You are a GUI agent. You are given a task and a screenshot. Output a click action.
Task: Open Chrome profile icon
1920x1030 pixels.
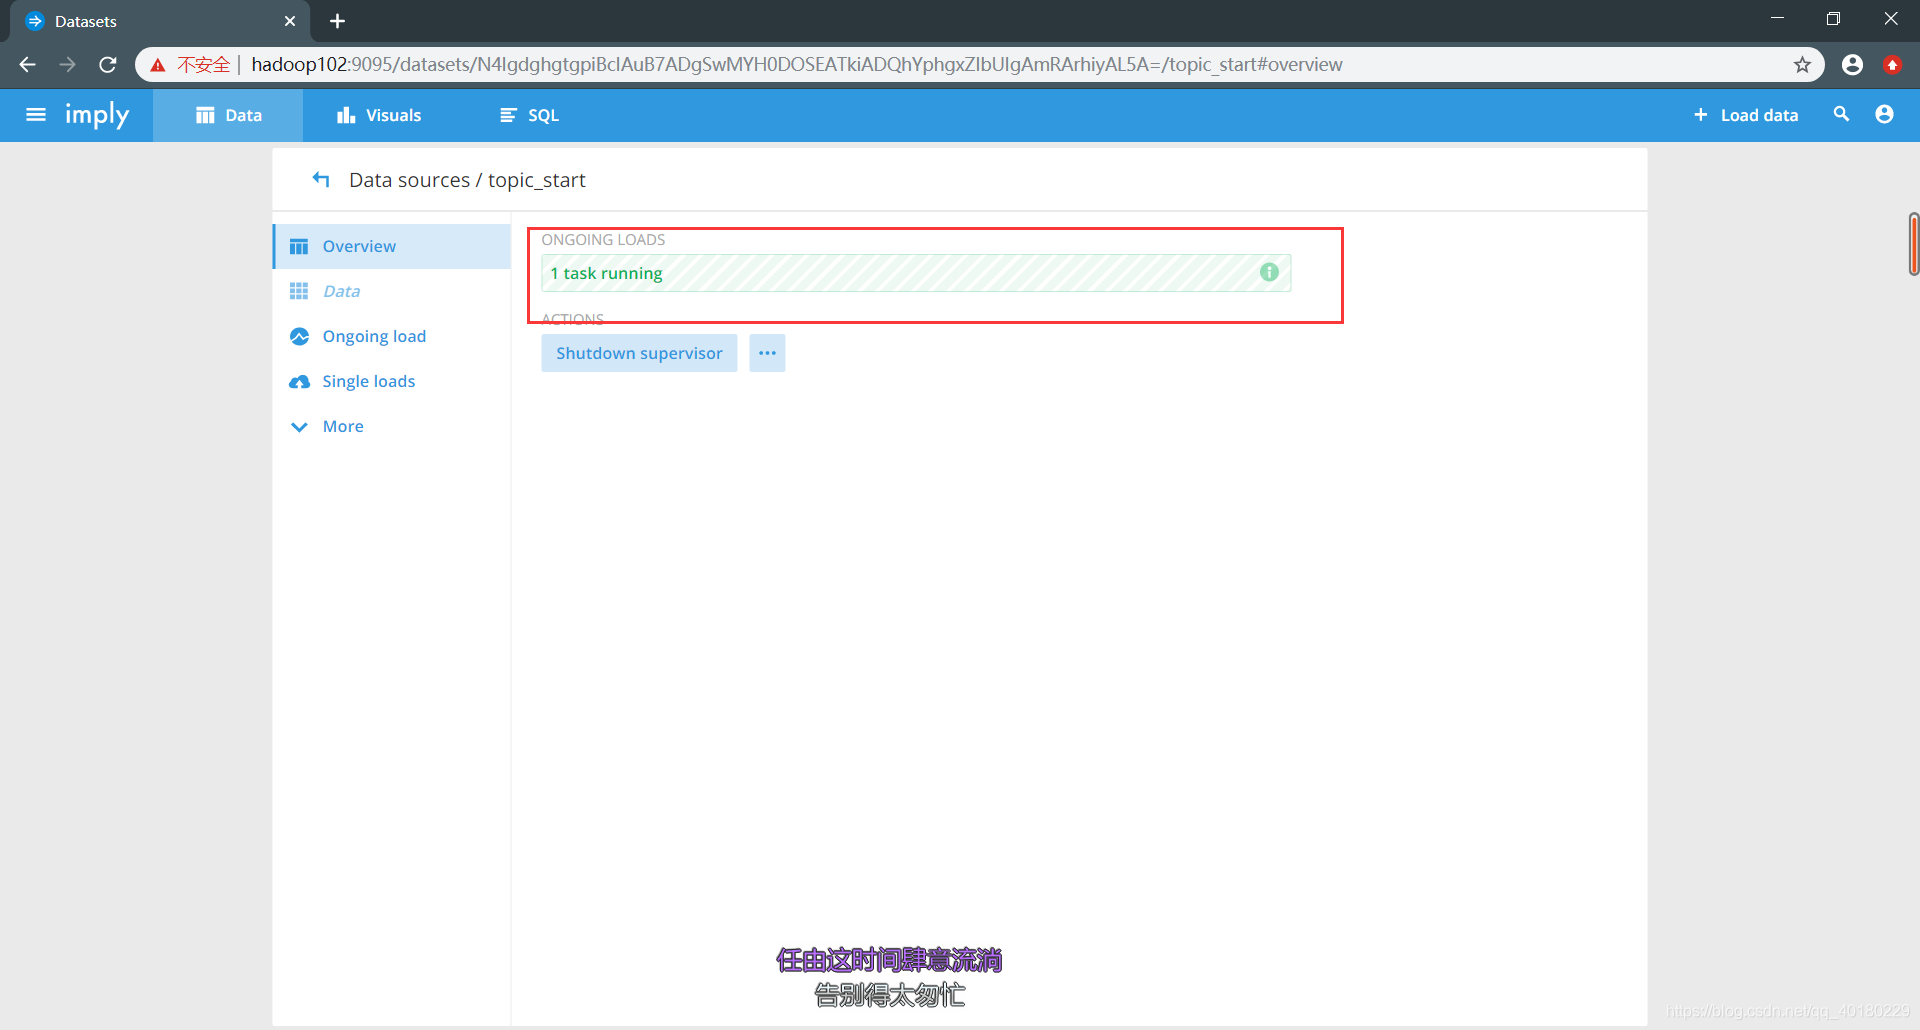point(1852,65)
